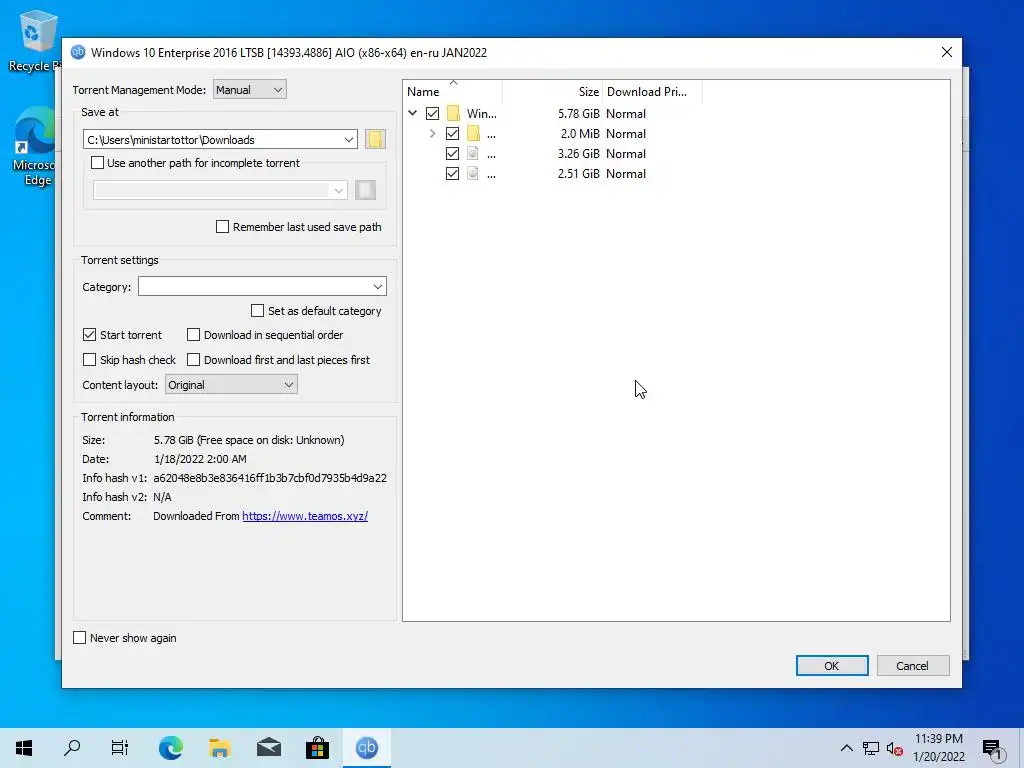
Task: Check 'Set as default category'
Action: click(x=257, y=311)
